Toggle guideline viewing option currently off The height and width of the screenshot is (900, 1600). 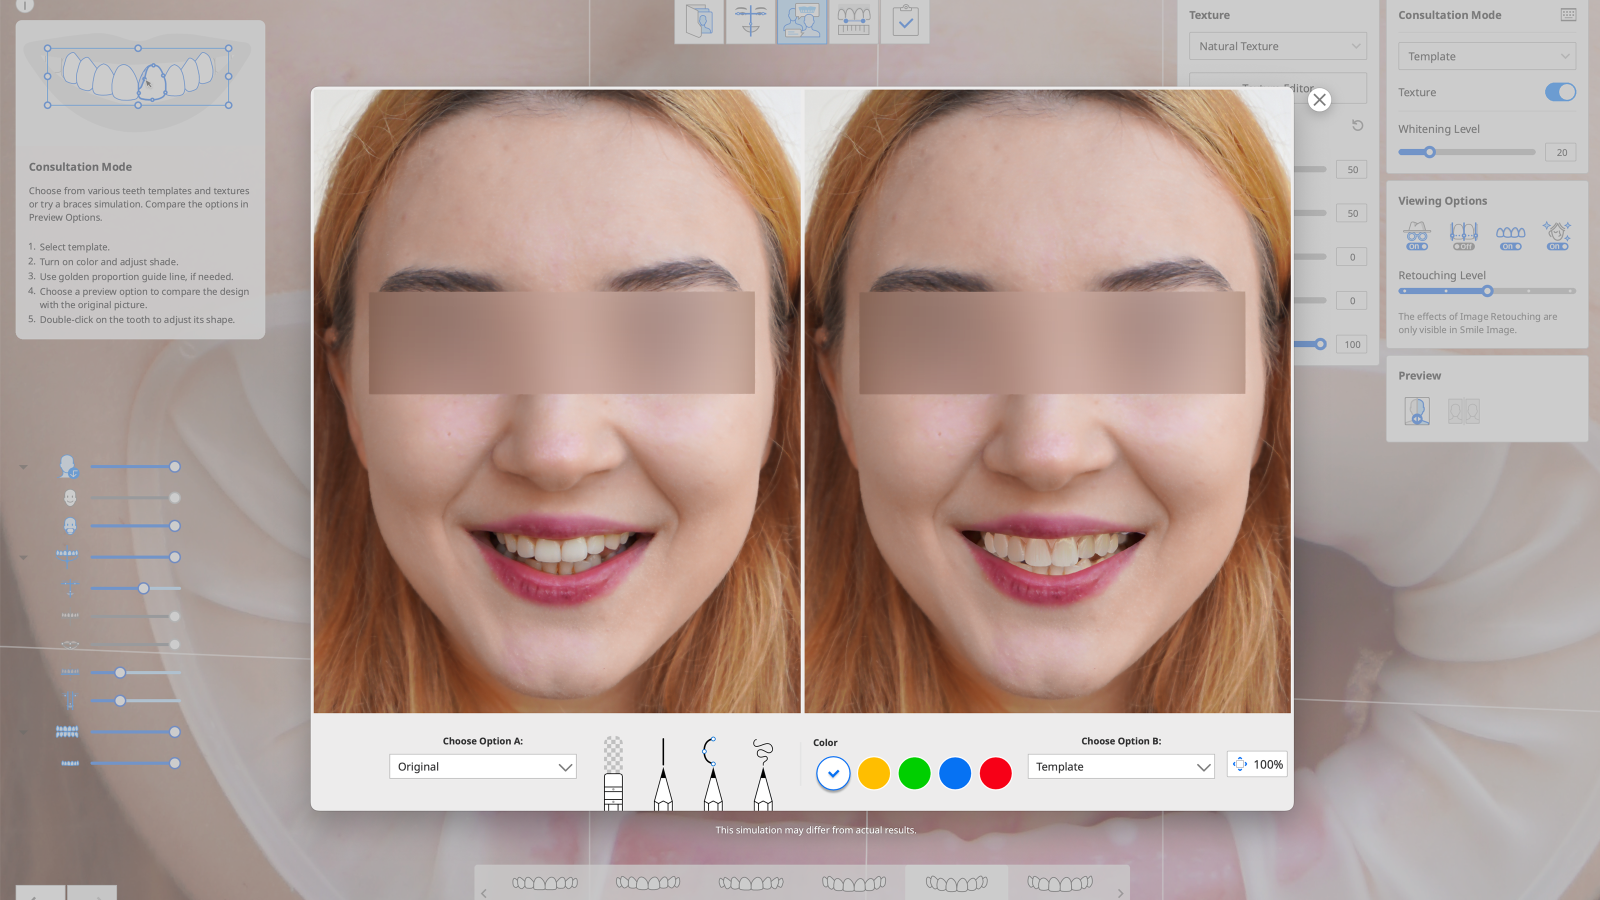coord(1464,236)
